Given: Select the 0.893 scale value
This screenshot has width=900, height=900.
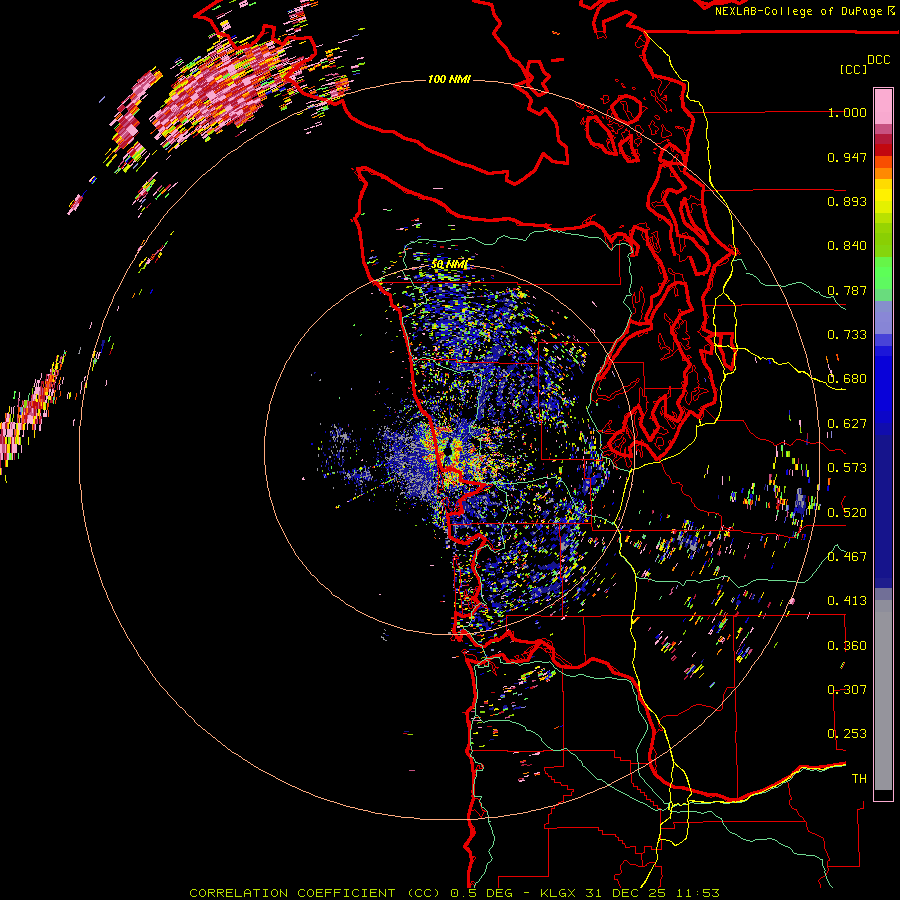Looking at the screenshot, I should click(x=847, y=201).
